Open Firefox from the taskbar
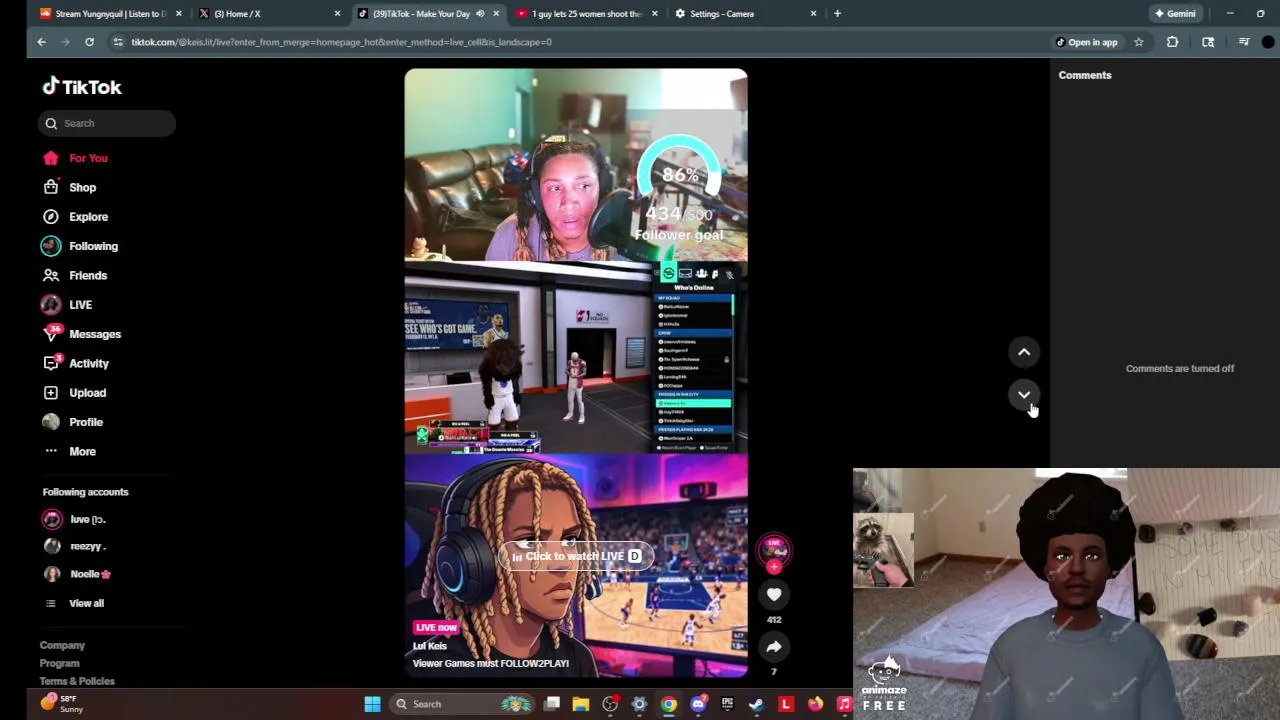 coord(816,704)
